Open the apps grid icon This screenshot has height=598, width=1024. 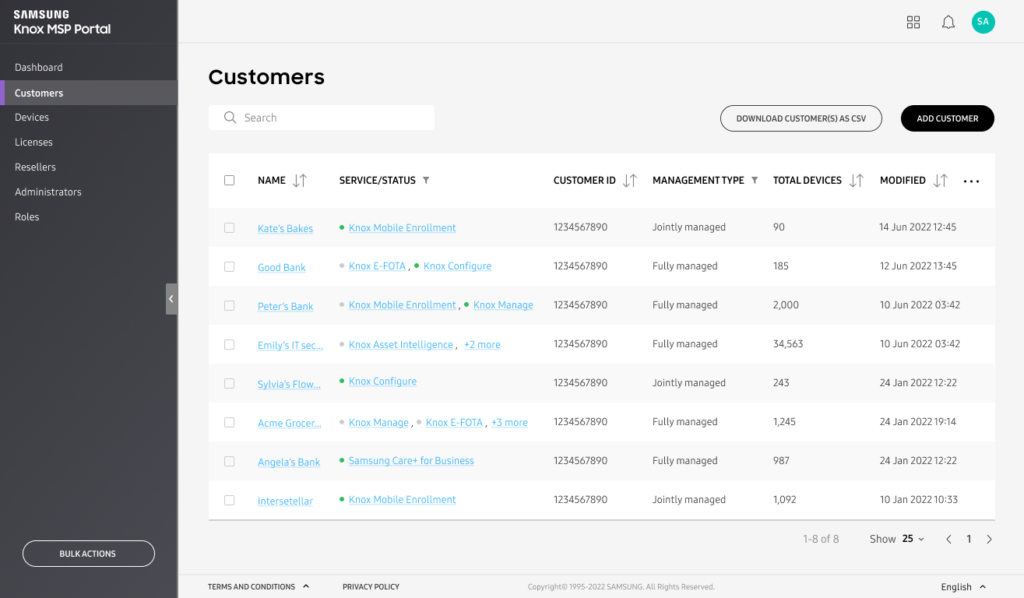(x=913, y=22)
